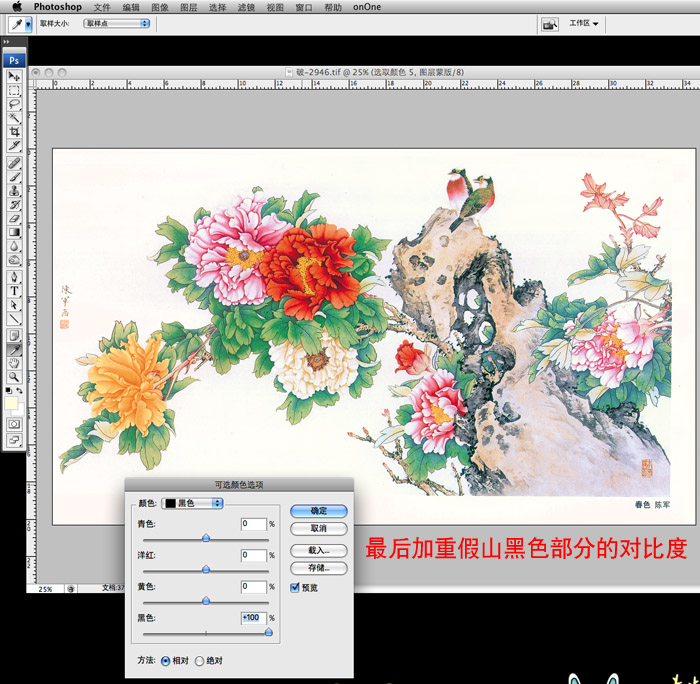Open the 视图 menu

(x=275, y=7)
